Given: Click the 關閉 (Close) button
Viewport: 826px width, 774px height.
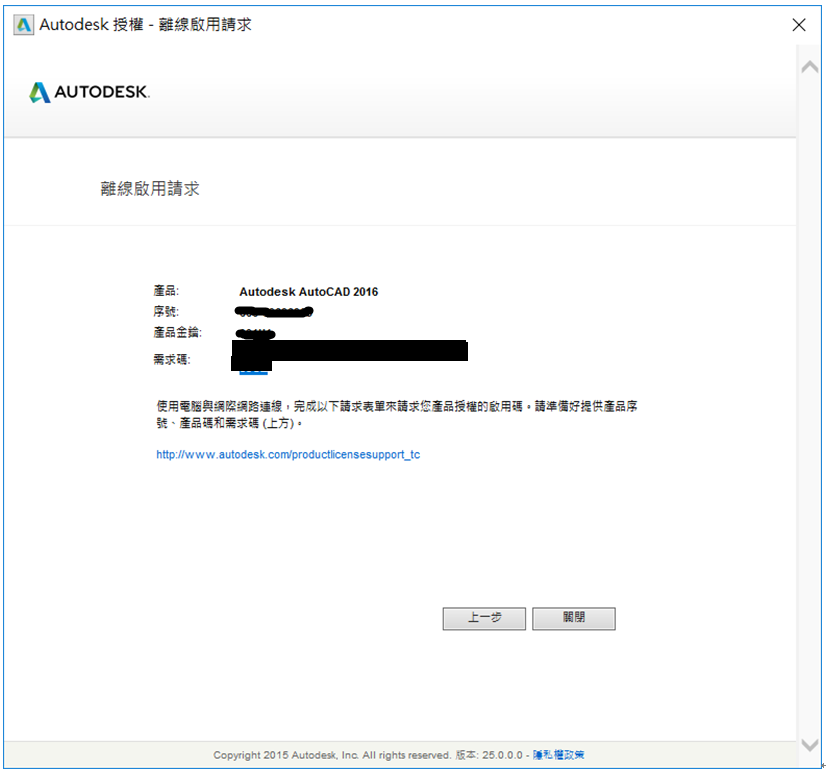Looking at the screenshot, I should point(574,618).
